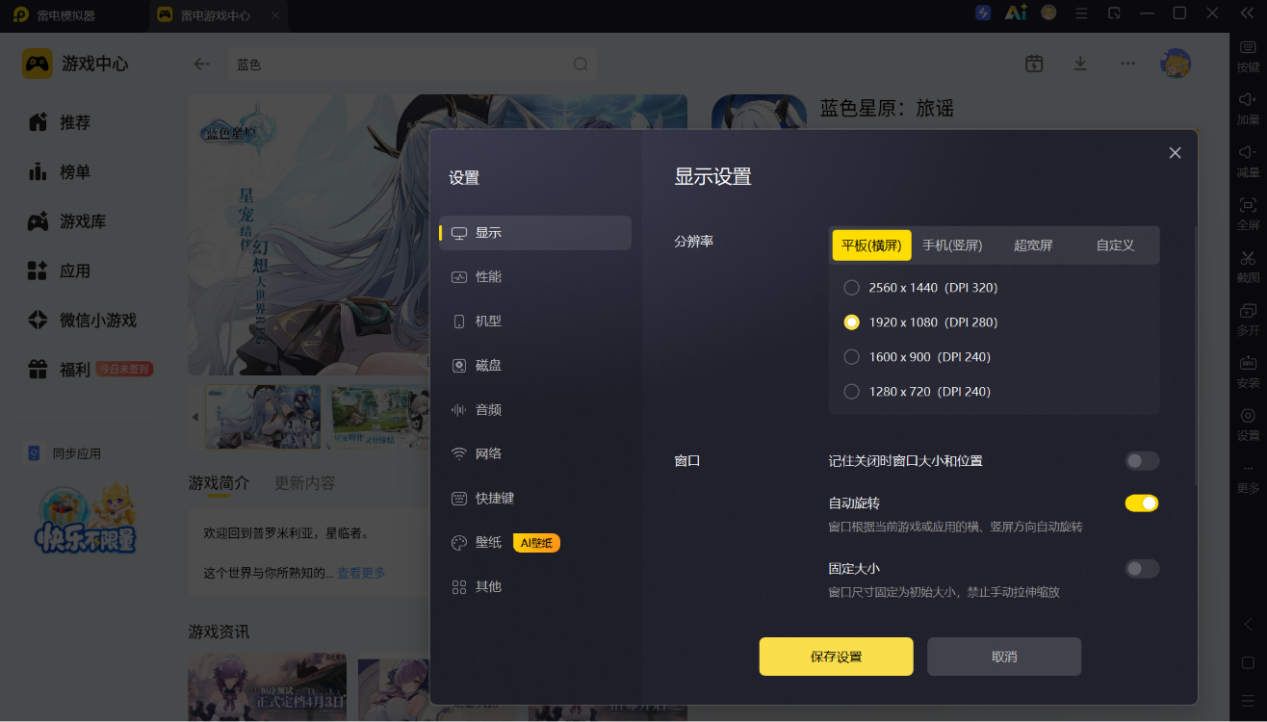Open 福利 rewards in game center sidebar
The width and height of the screenshot is (1267, 722).
(92, 370)
